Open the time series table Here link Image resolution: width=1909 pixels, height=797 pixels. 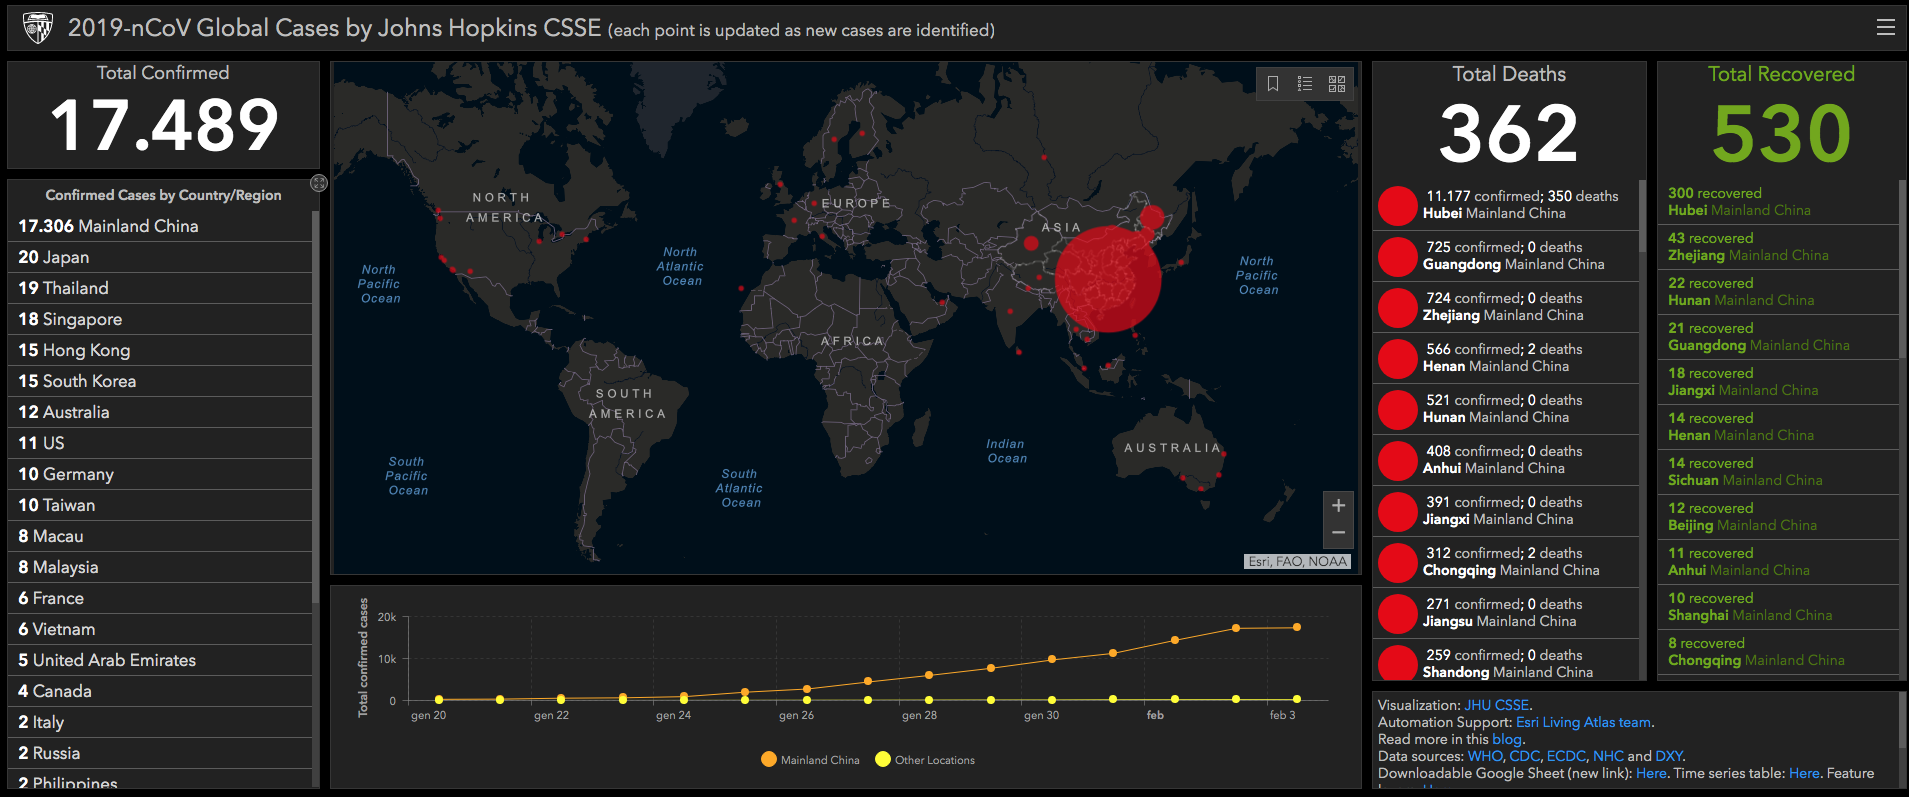[x=1804, y=773]
